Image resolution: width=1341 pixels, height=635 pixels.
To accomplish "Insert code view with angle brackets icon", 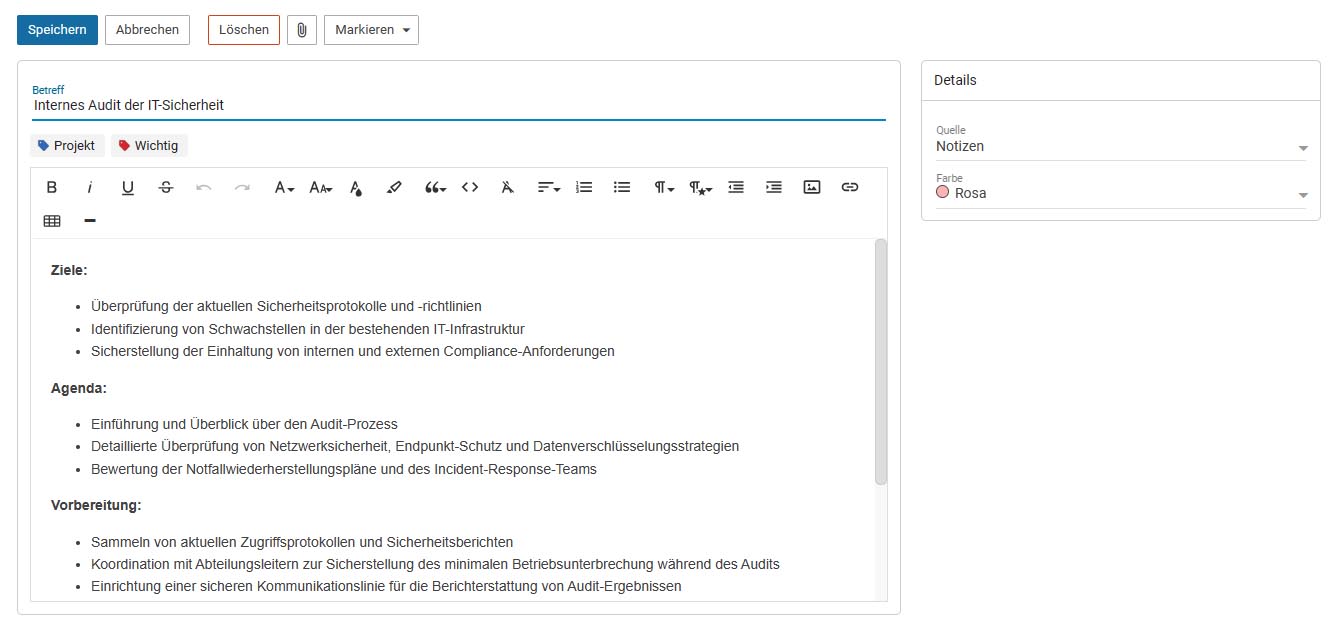I will click(470, 187).
